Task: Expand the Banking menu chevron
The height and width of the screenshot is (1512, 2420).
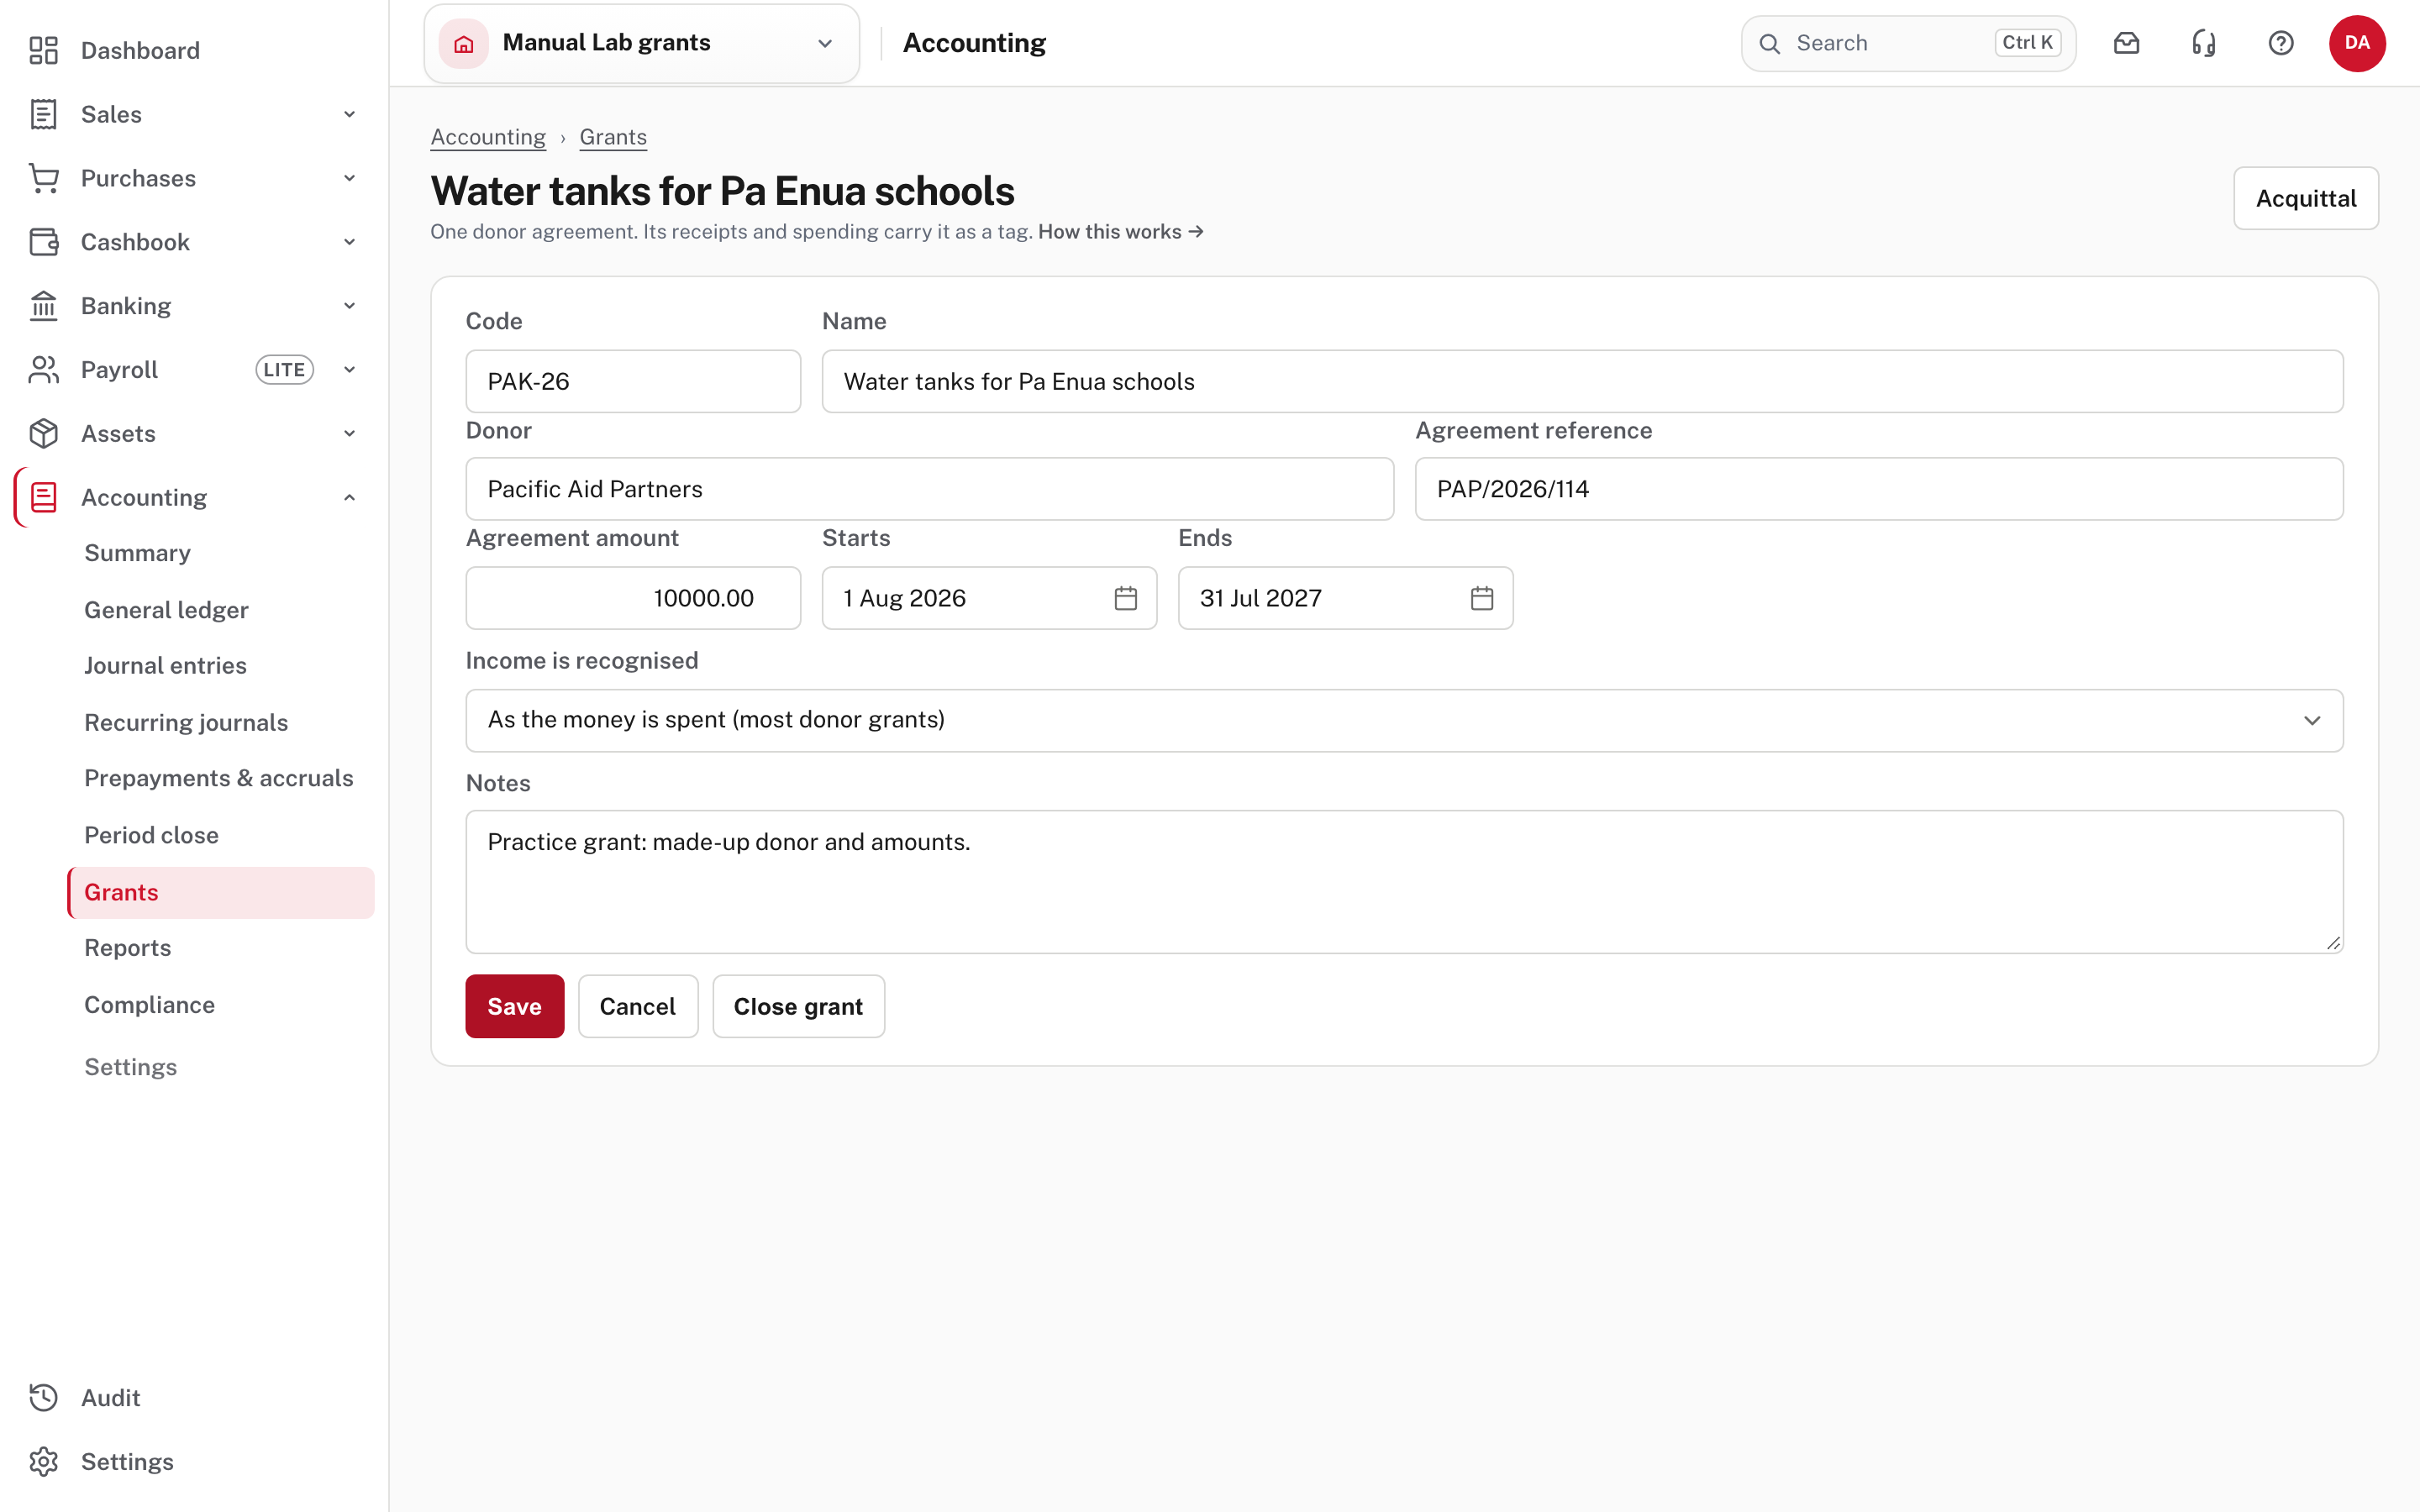Action: [x=349, y=306]
